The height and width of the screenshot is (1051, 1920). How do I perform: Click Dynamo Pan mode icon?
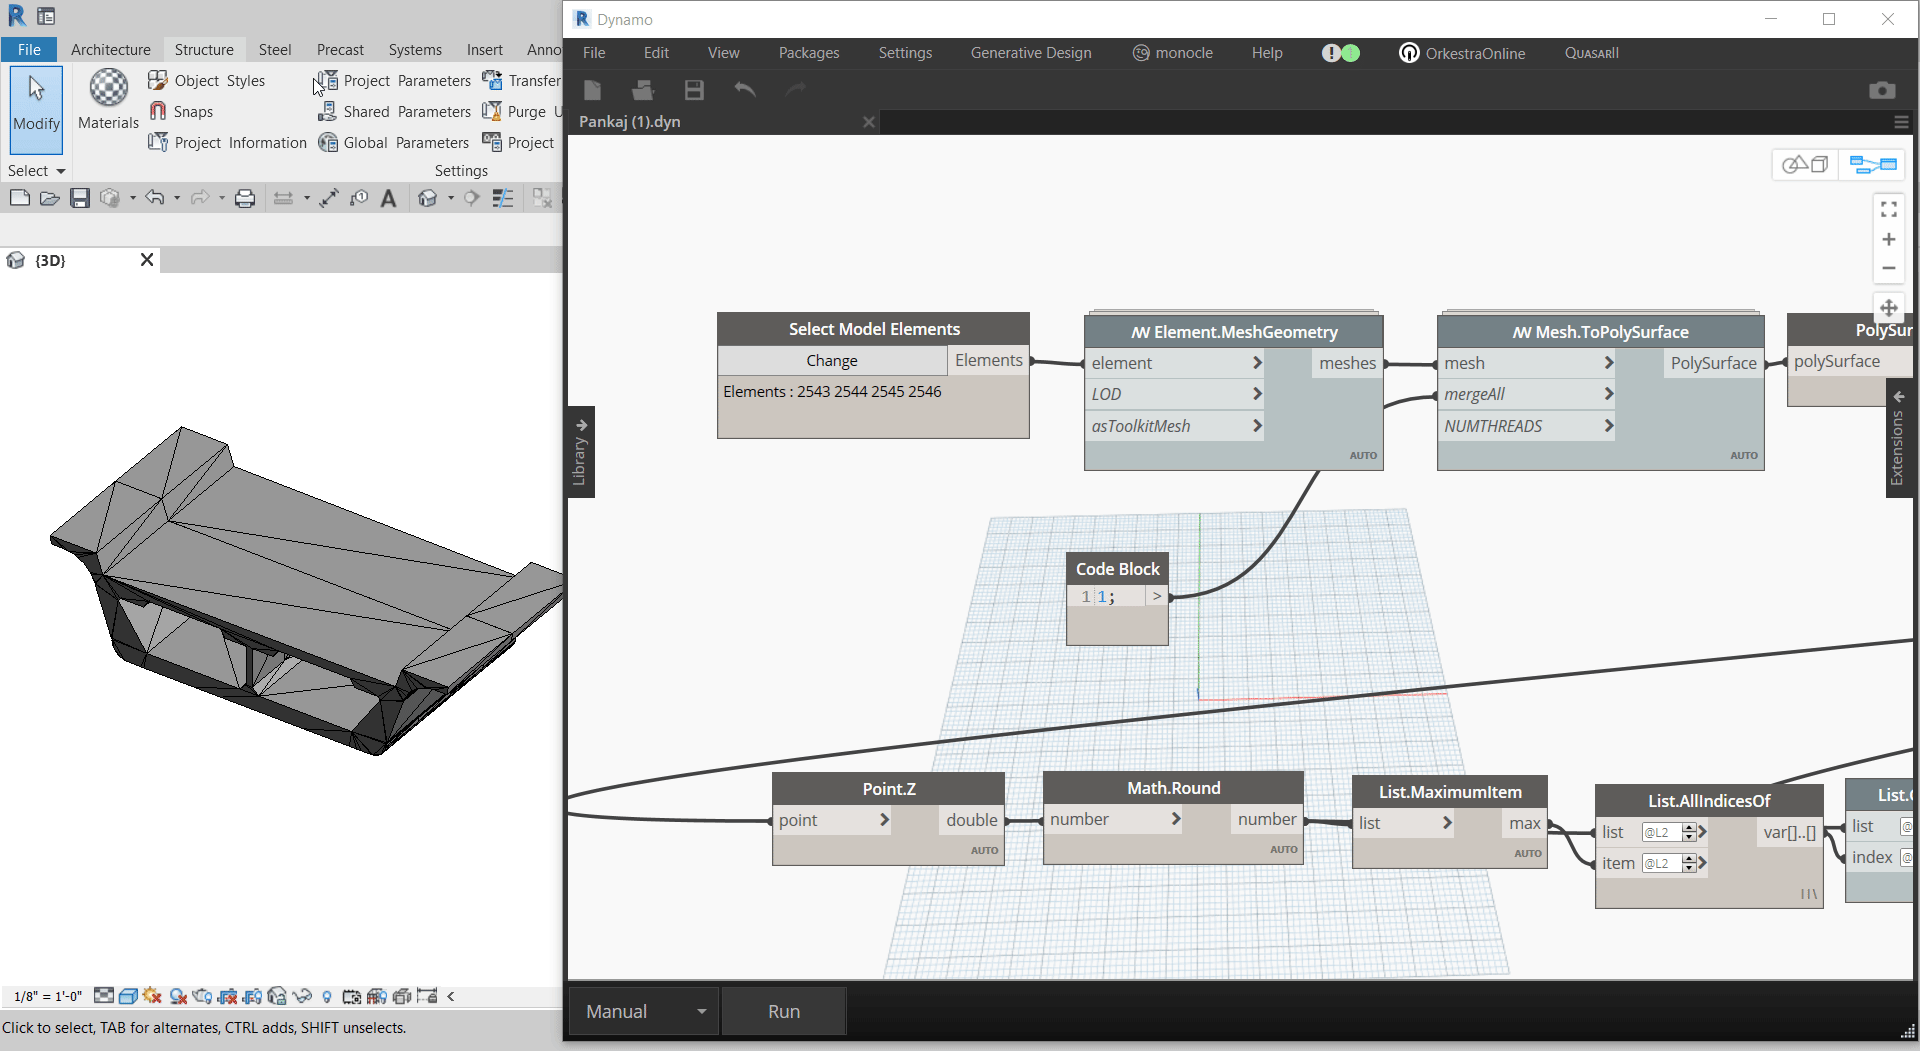[x=1889, y=307]
